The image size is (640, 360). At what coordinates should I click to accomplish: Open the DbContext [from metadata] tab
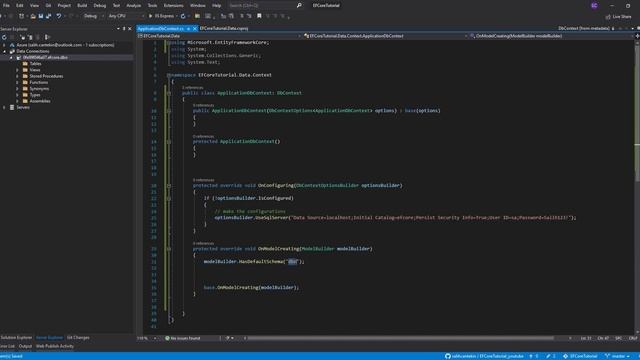click(x=584, y=29)
